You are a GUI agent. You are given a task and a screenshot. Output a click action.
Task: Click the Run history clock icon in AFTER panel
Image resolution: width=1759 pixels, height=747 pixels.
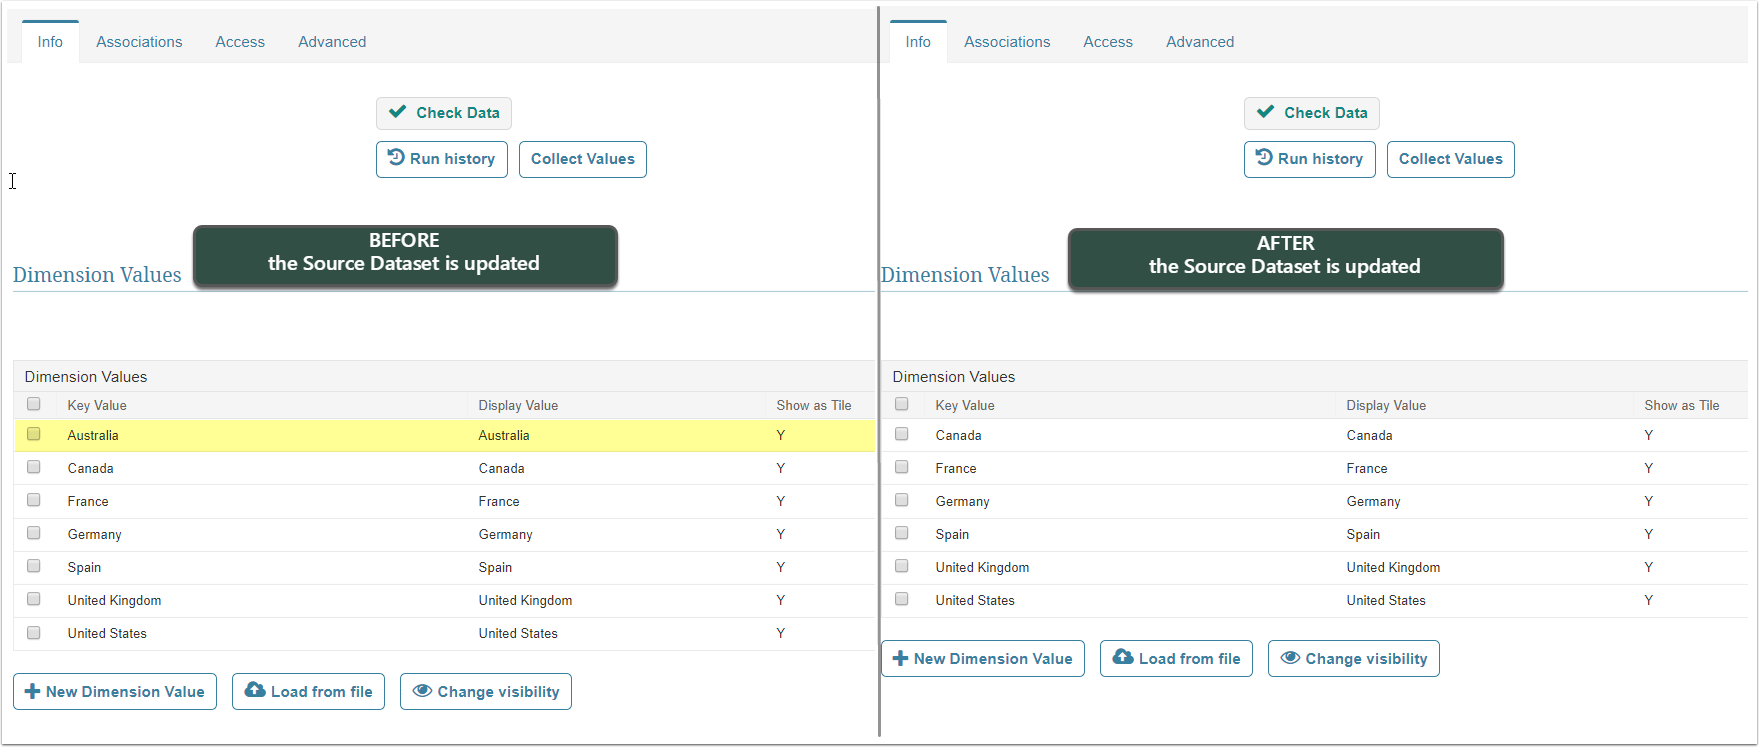1264,158
